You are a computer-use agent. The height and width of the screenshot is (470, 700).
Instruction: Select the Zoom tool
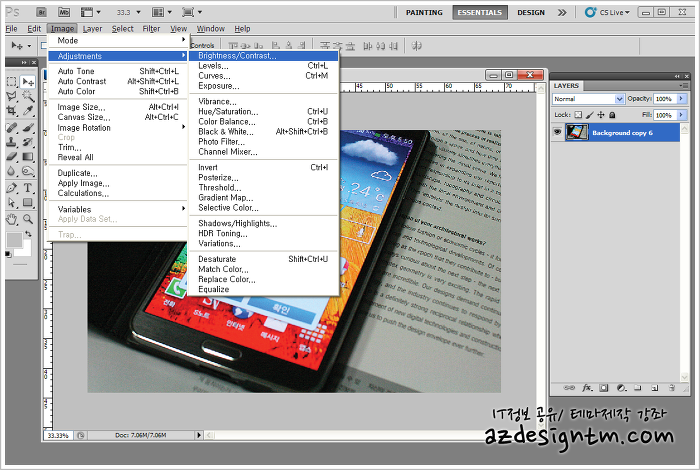click(28, 219)
